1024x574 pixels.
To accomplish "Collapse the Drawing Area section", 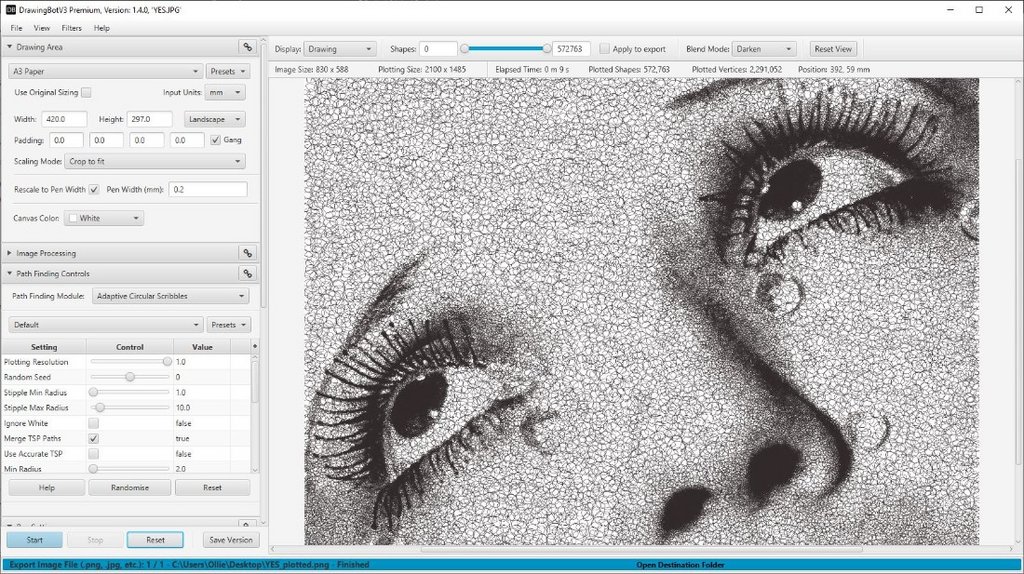I will pos(10,47).
